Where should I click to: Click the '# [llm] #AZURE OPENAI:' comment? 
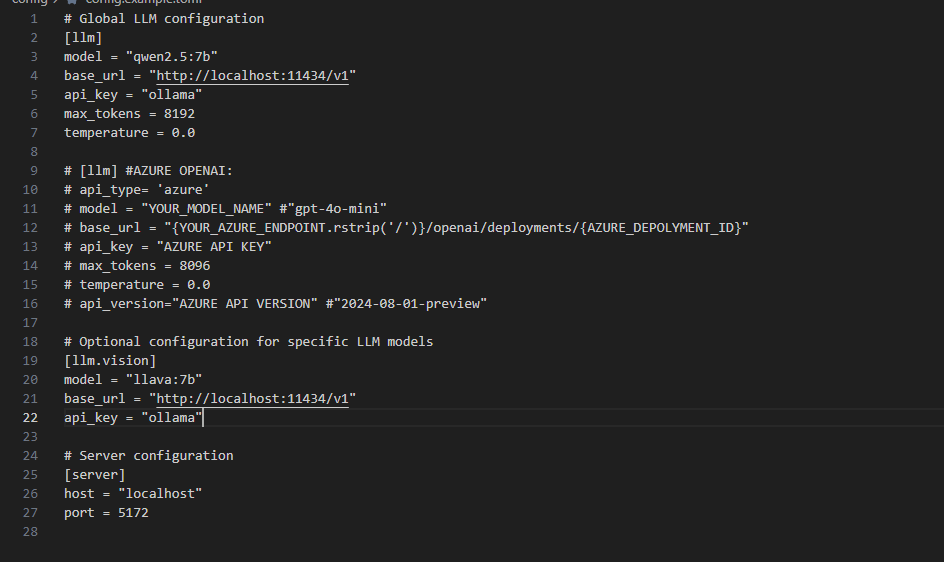click(148, 170)
